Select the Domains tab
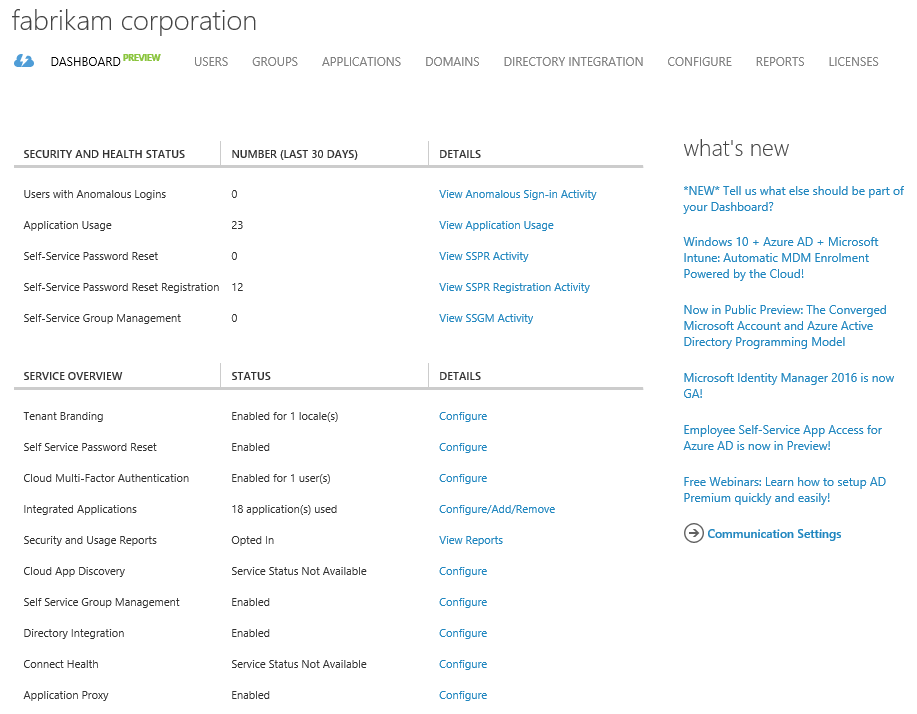This screenshot has height=714, width=917. click(x=452, y=62)
